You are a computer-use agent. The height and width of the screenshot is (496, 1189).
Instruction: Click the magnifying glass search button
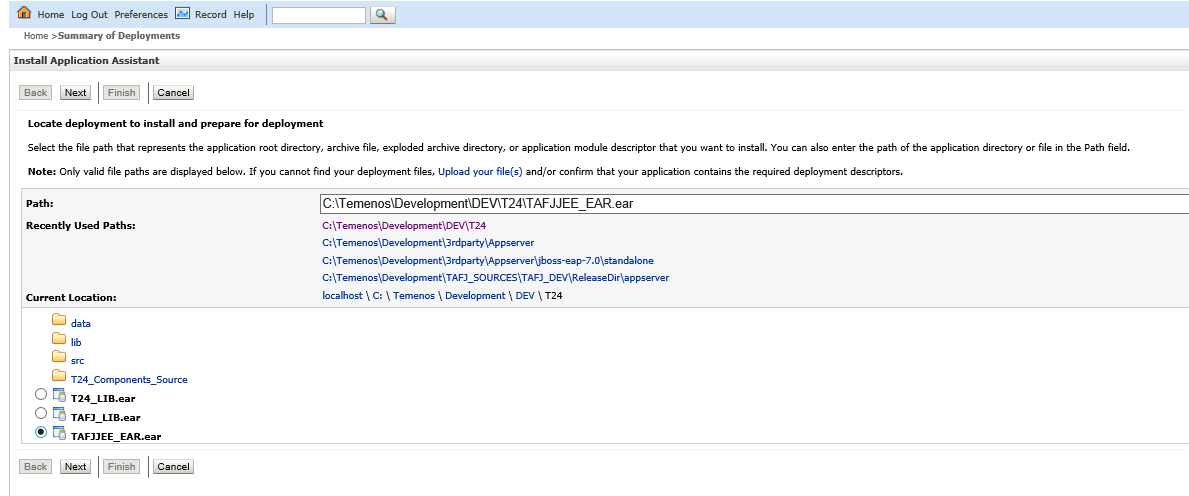(383, 15)
